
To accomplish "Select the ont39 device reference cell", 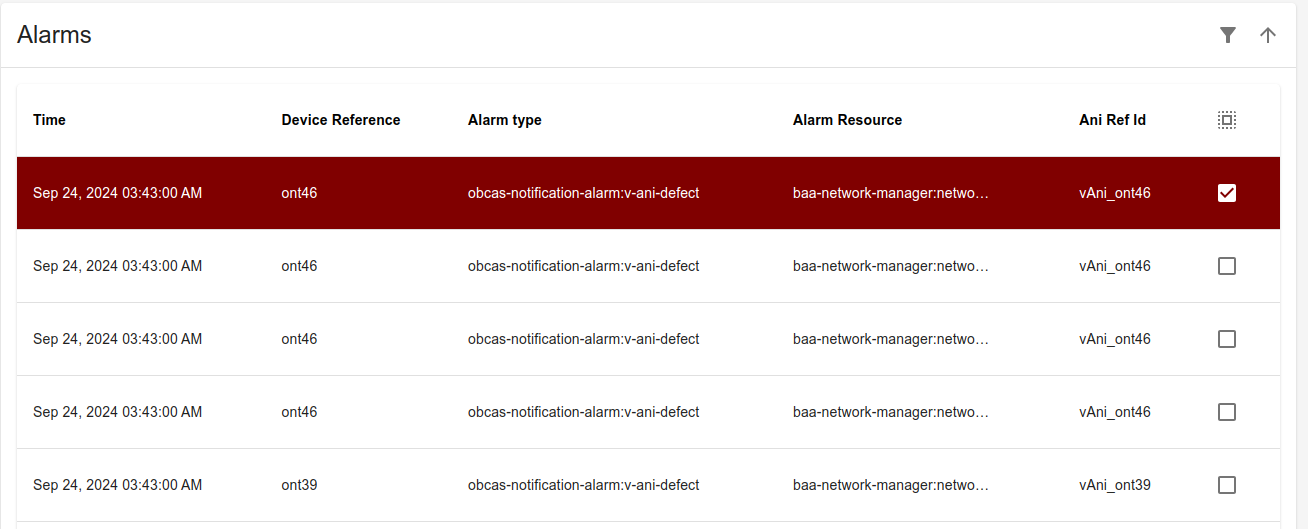I will (300, 485).
